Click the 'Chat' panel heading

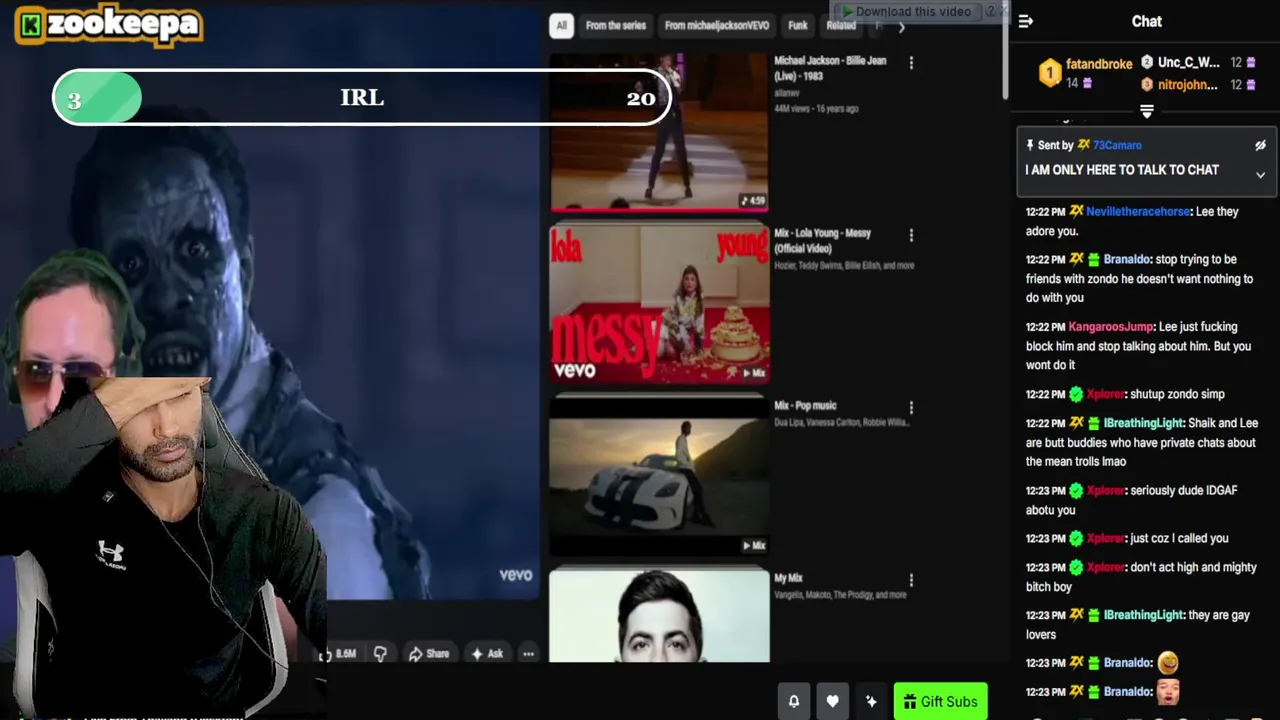point(1147,21)
